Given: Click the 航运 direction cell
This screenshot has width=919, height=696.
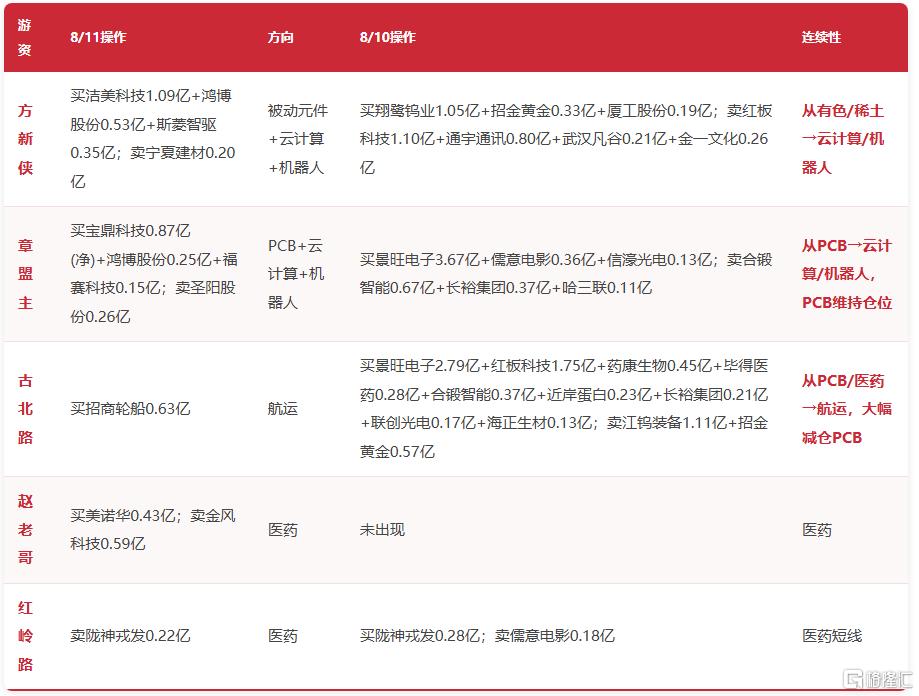Looking at the screenshot, I should tap(282, 409).
